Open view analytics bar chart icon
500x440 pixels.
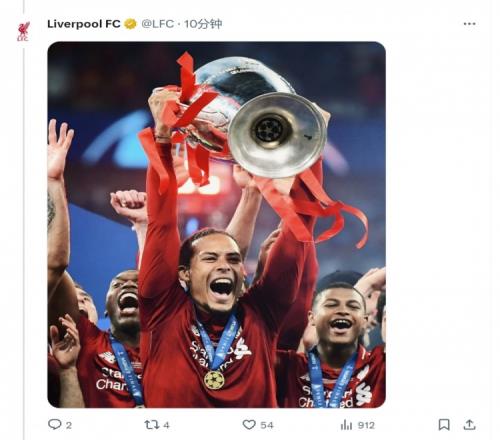pos(346,425)
